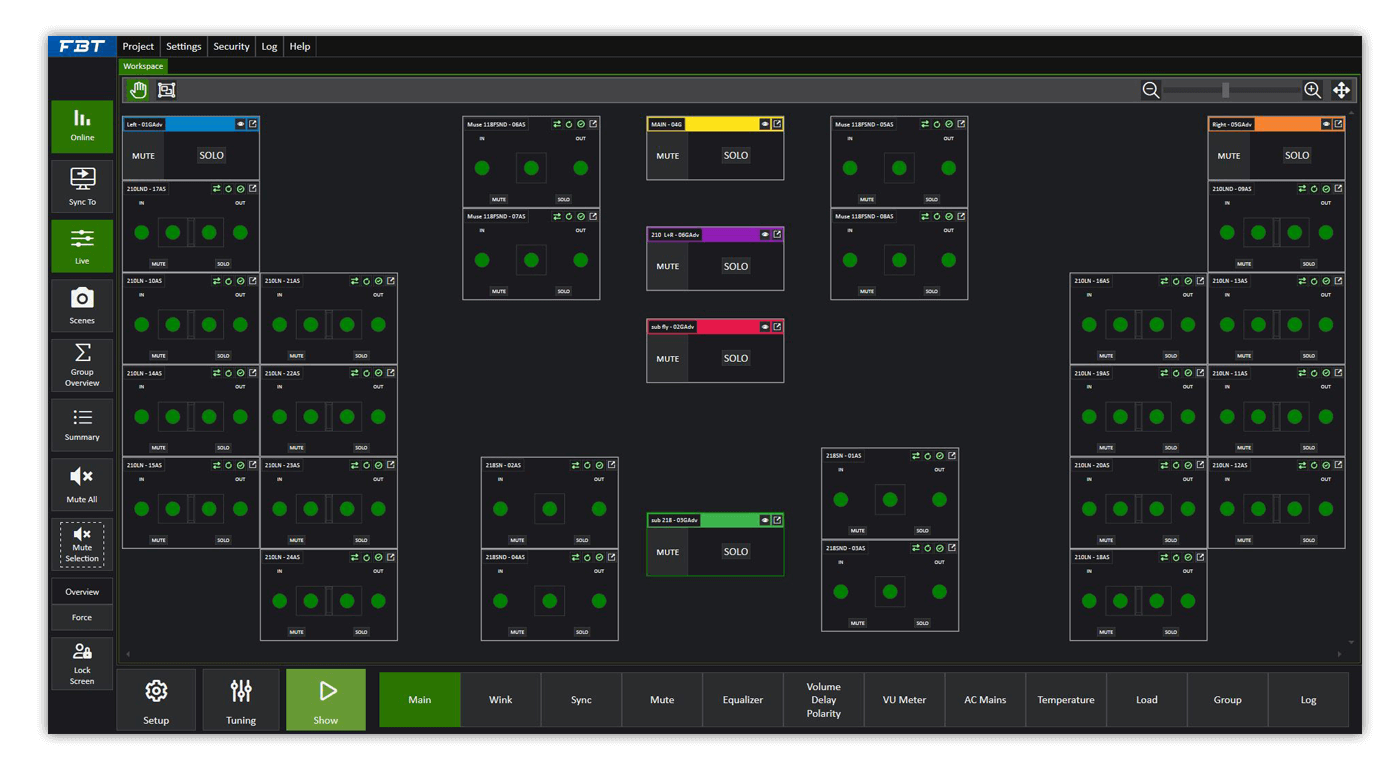Viewport: 1400px width, 772px height.
Task: Mute the Right - 05GAdv group
Action: [x=1228, y=156]
